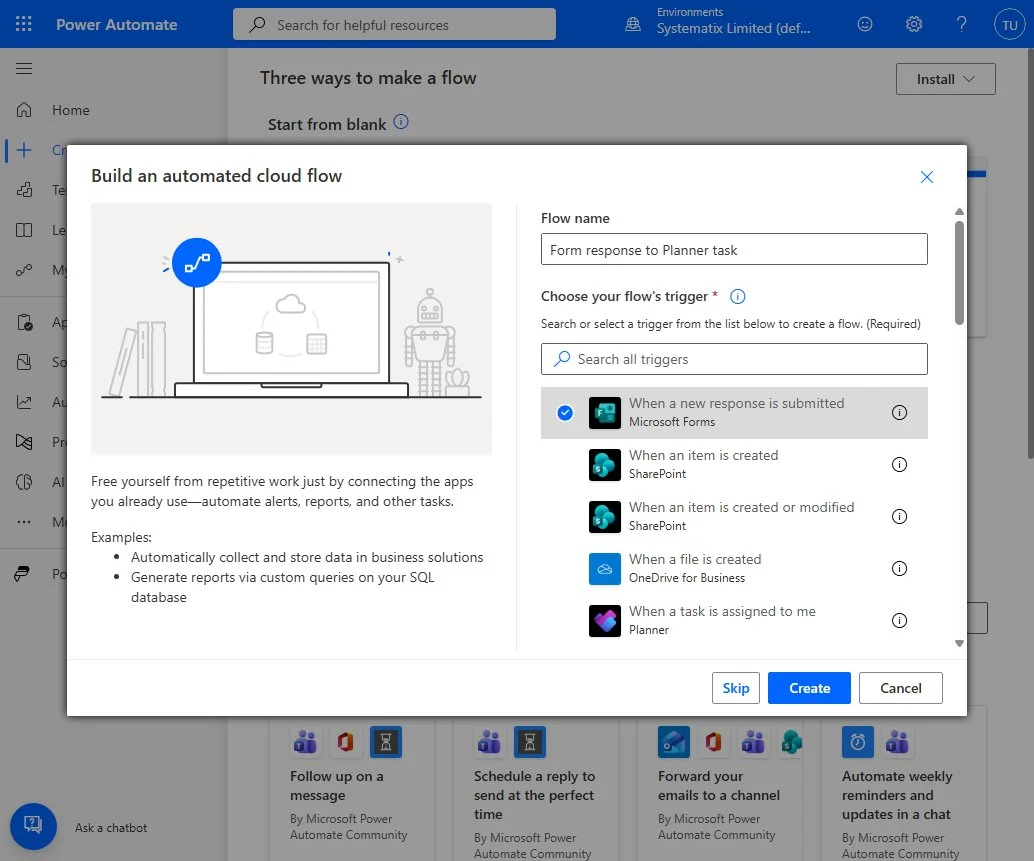Click the Start from blank info icon
The height and width of the screenshot is (861, 1034).
point(401,122)
